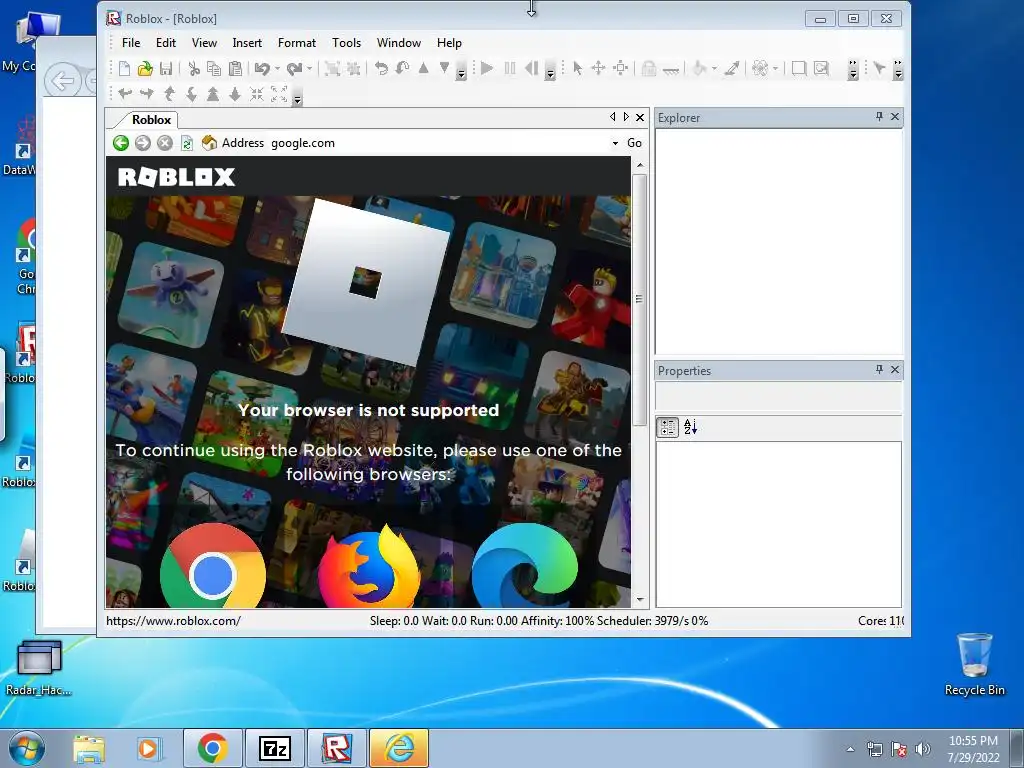Click the surface hatch tool icon

click(x=670, y=69)
